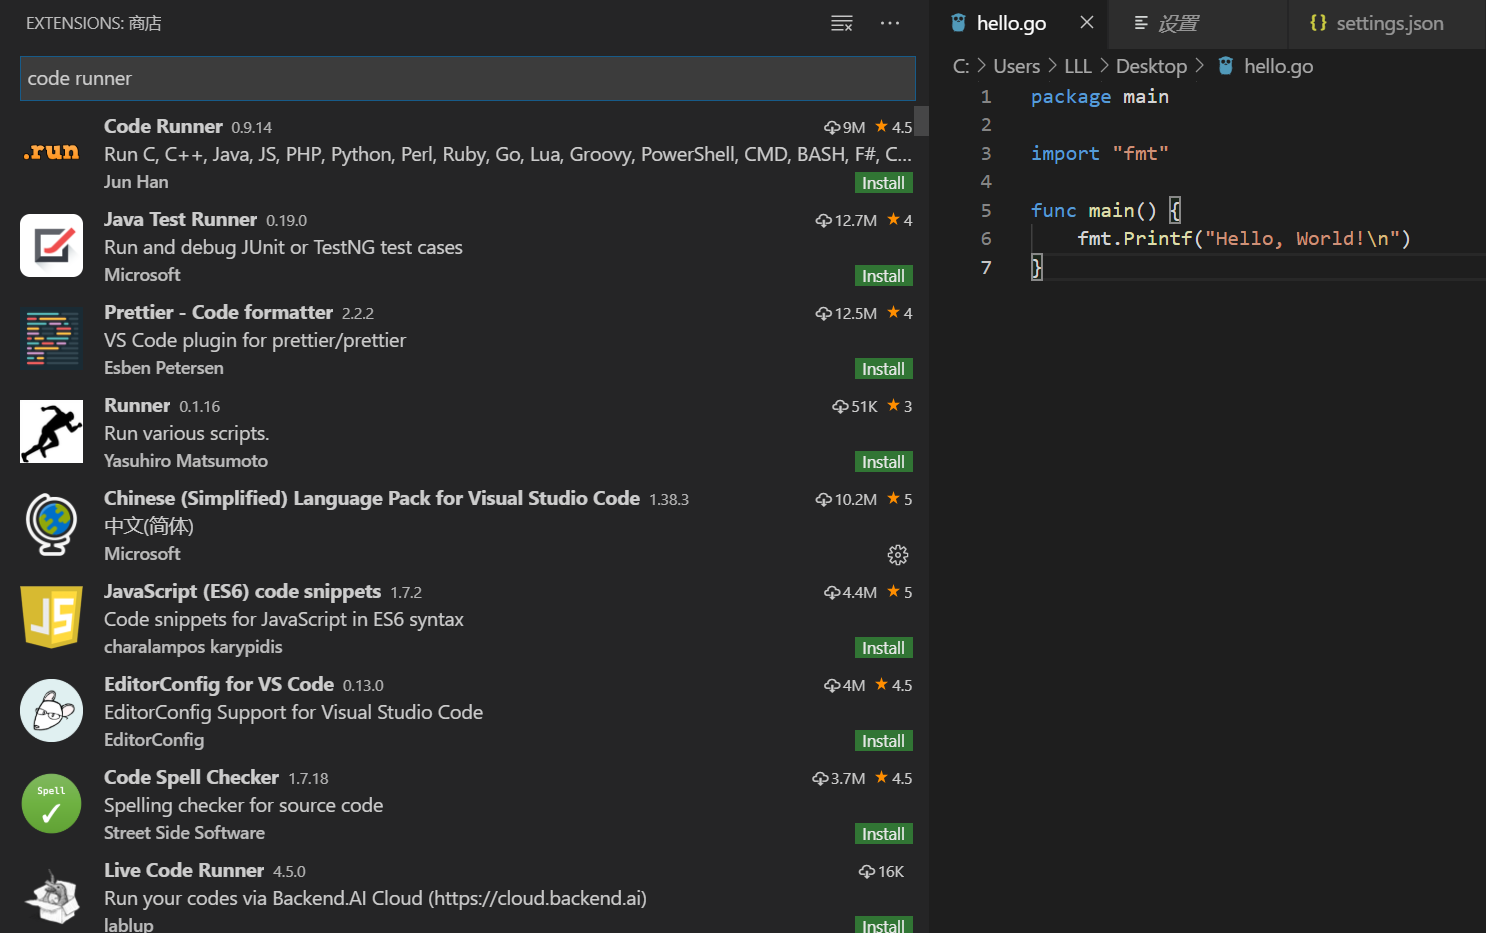Click the Code Spell Checker description text
The image size is (1486, 933).
243,805
